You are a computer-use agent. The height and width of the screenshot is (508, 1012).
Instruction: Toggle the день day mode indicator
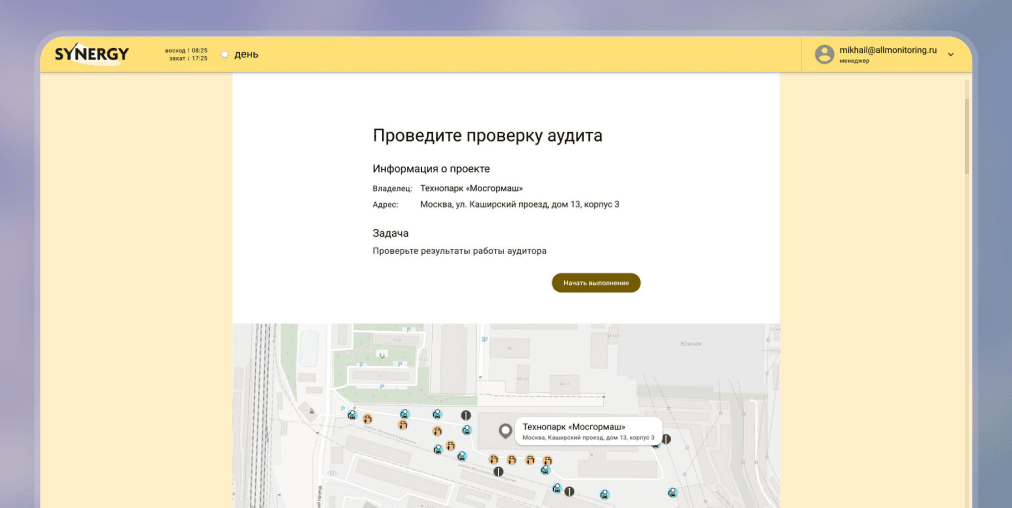239,54
